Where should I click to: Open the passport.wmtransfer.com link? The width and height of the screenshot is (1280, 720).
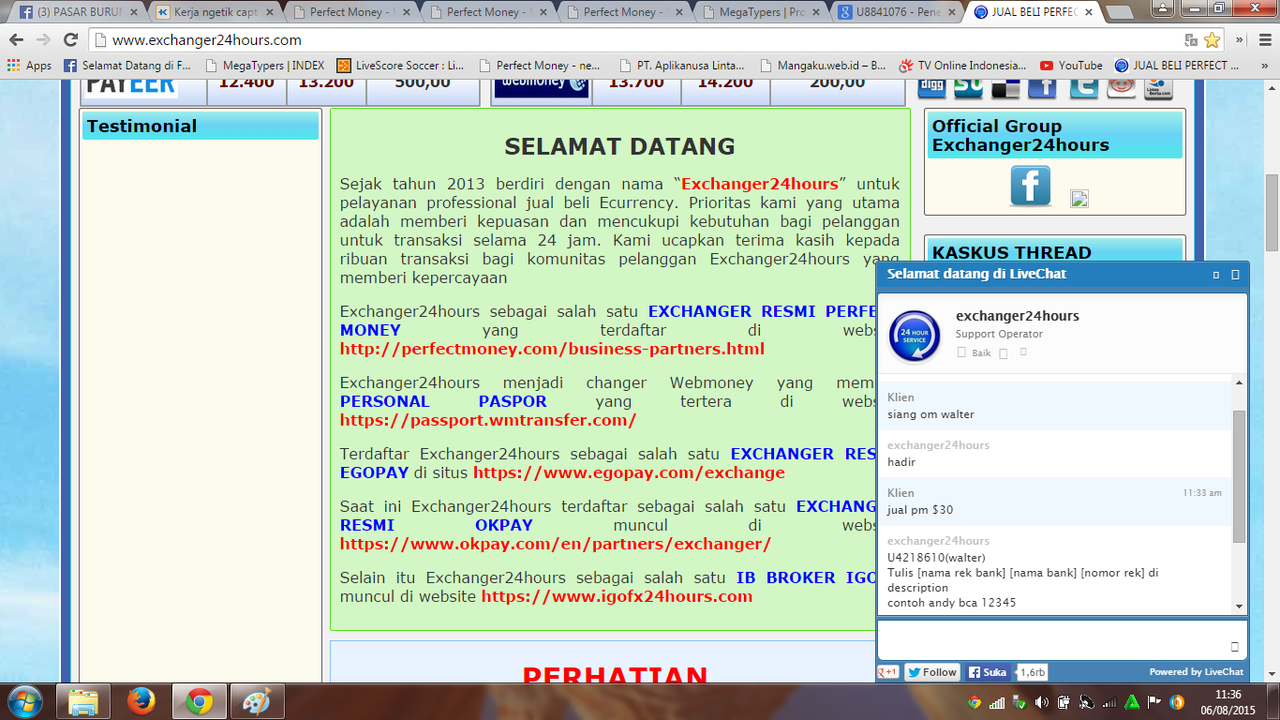tap(488, 420)
